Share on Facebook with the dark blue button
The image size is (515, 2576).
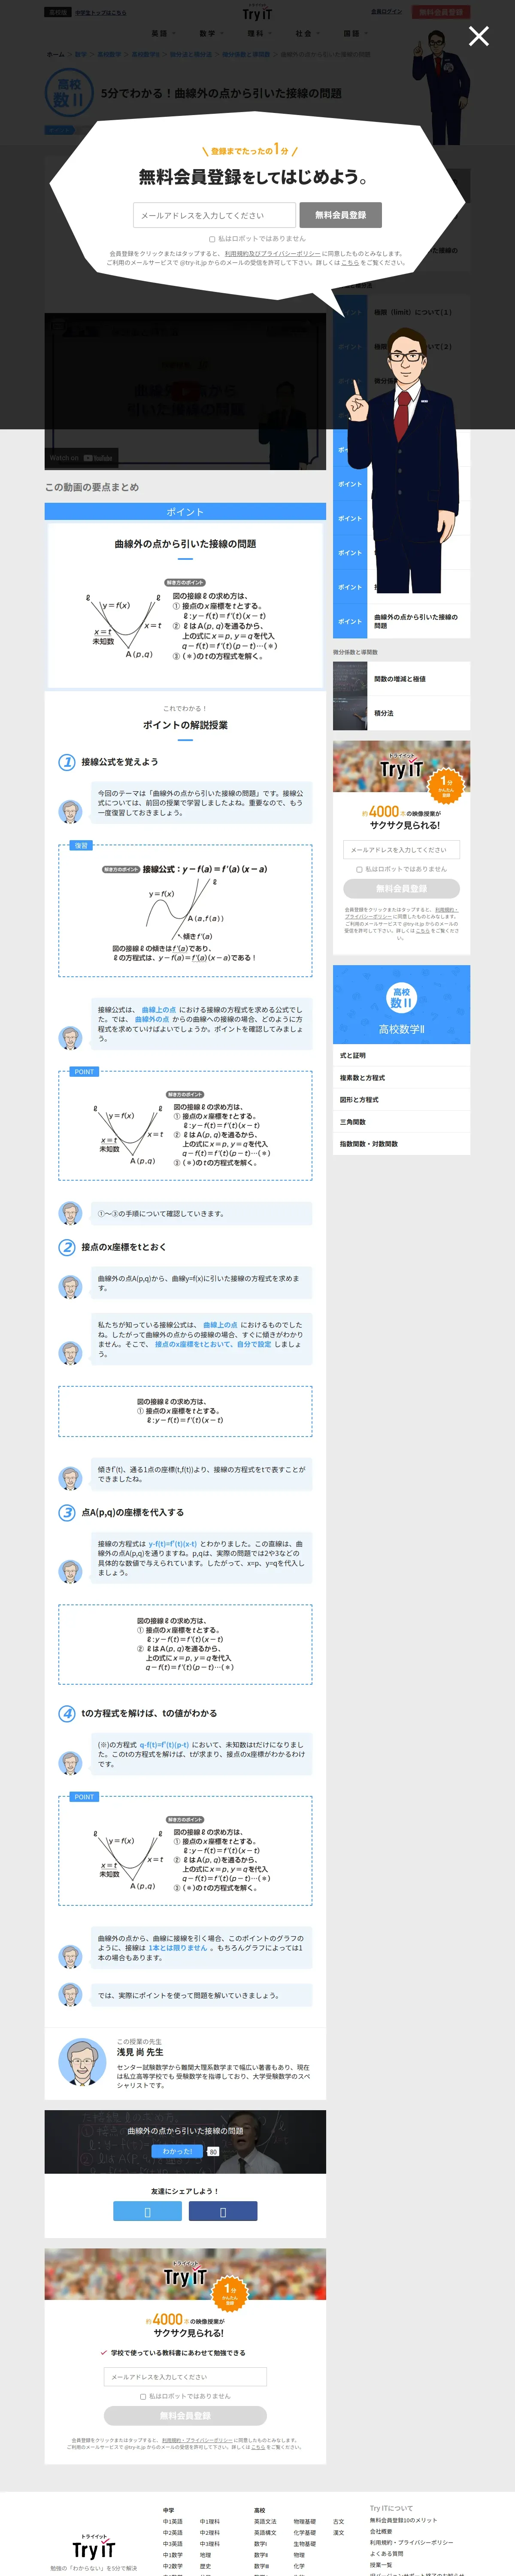[223, 2211]
